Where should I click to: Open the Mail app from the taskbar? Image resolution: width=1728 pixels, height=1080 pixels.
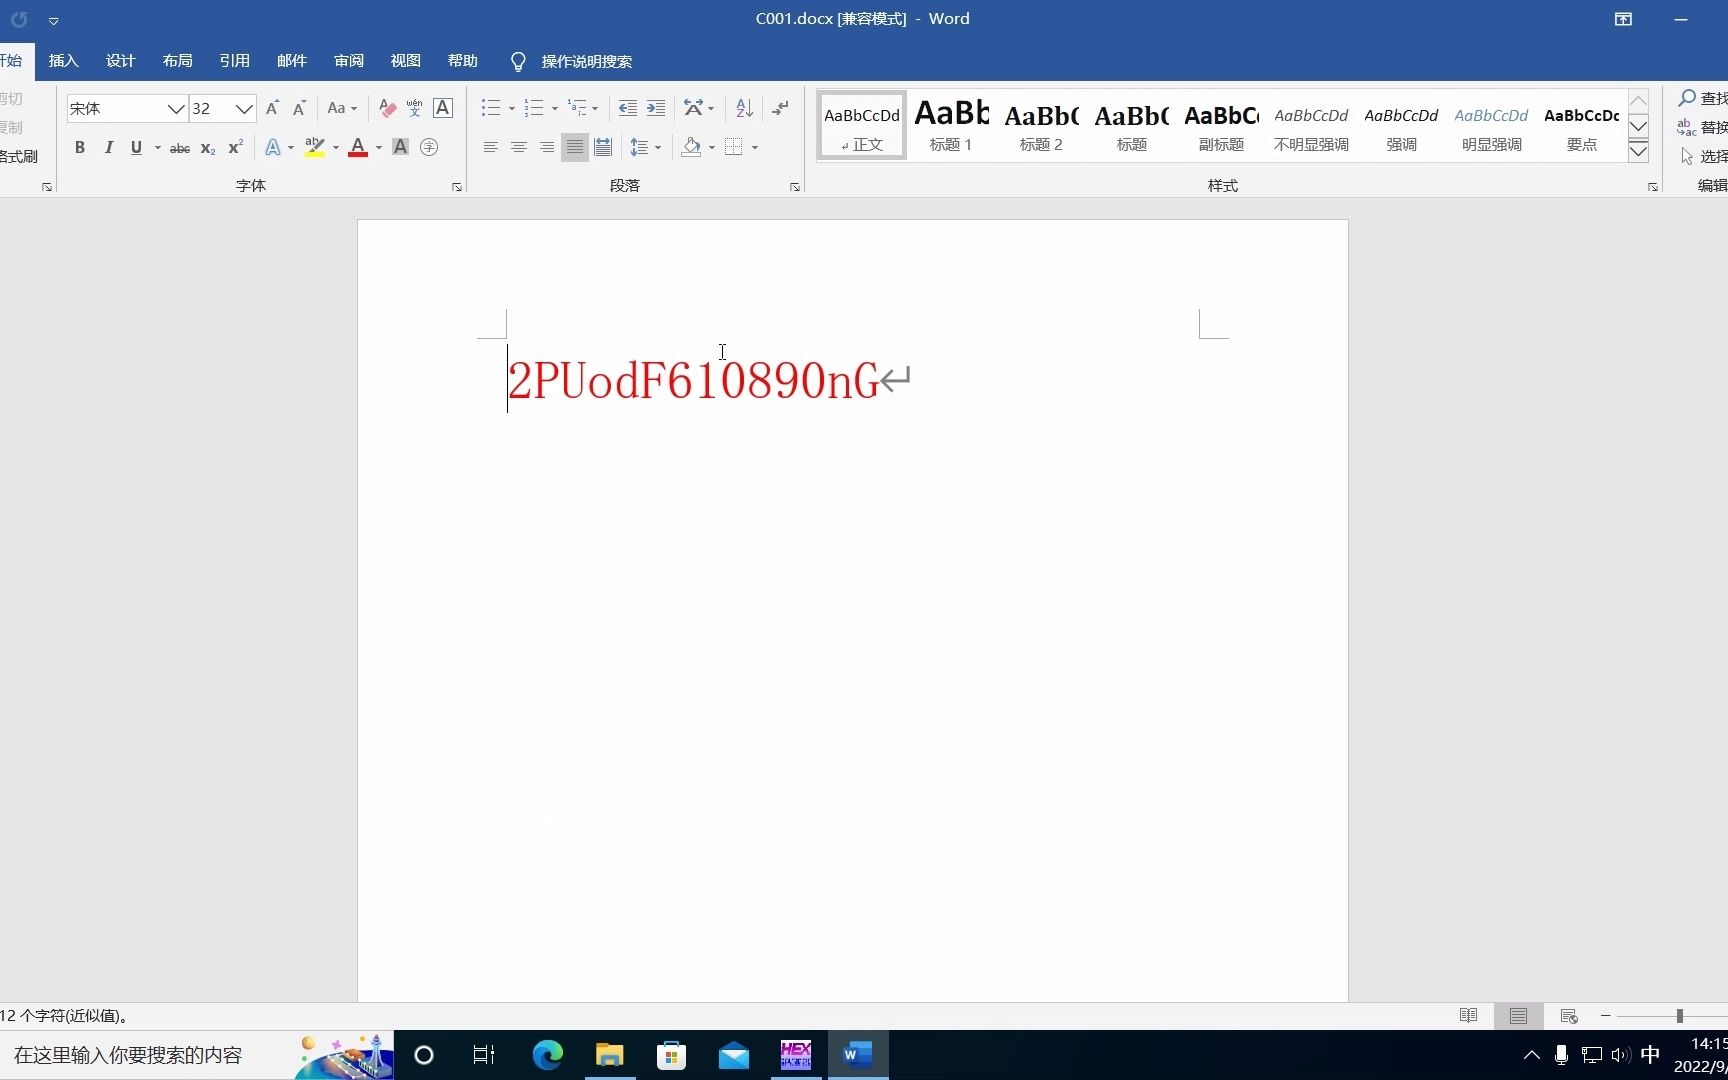[733, 1055]
